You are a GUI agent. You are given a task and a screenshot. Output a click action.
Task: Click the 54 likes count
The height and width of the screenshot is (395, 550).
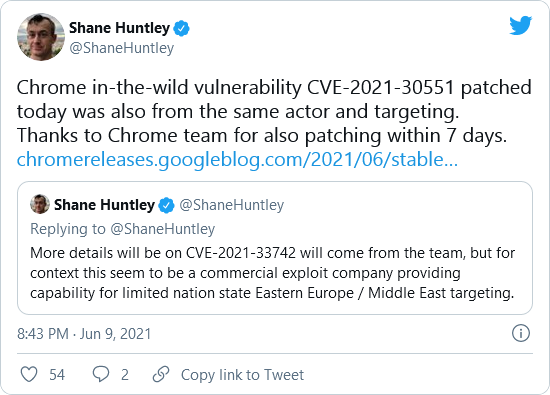tap(57, 375)
